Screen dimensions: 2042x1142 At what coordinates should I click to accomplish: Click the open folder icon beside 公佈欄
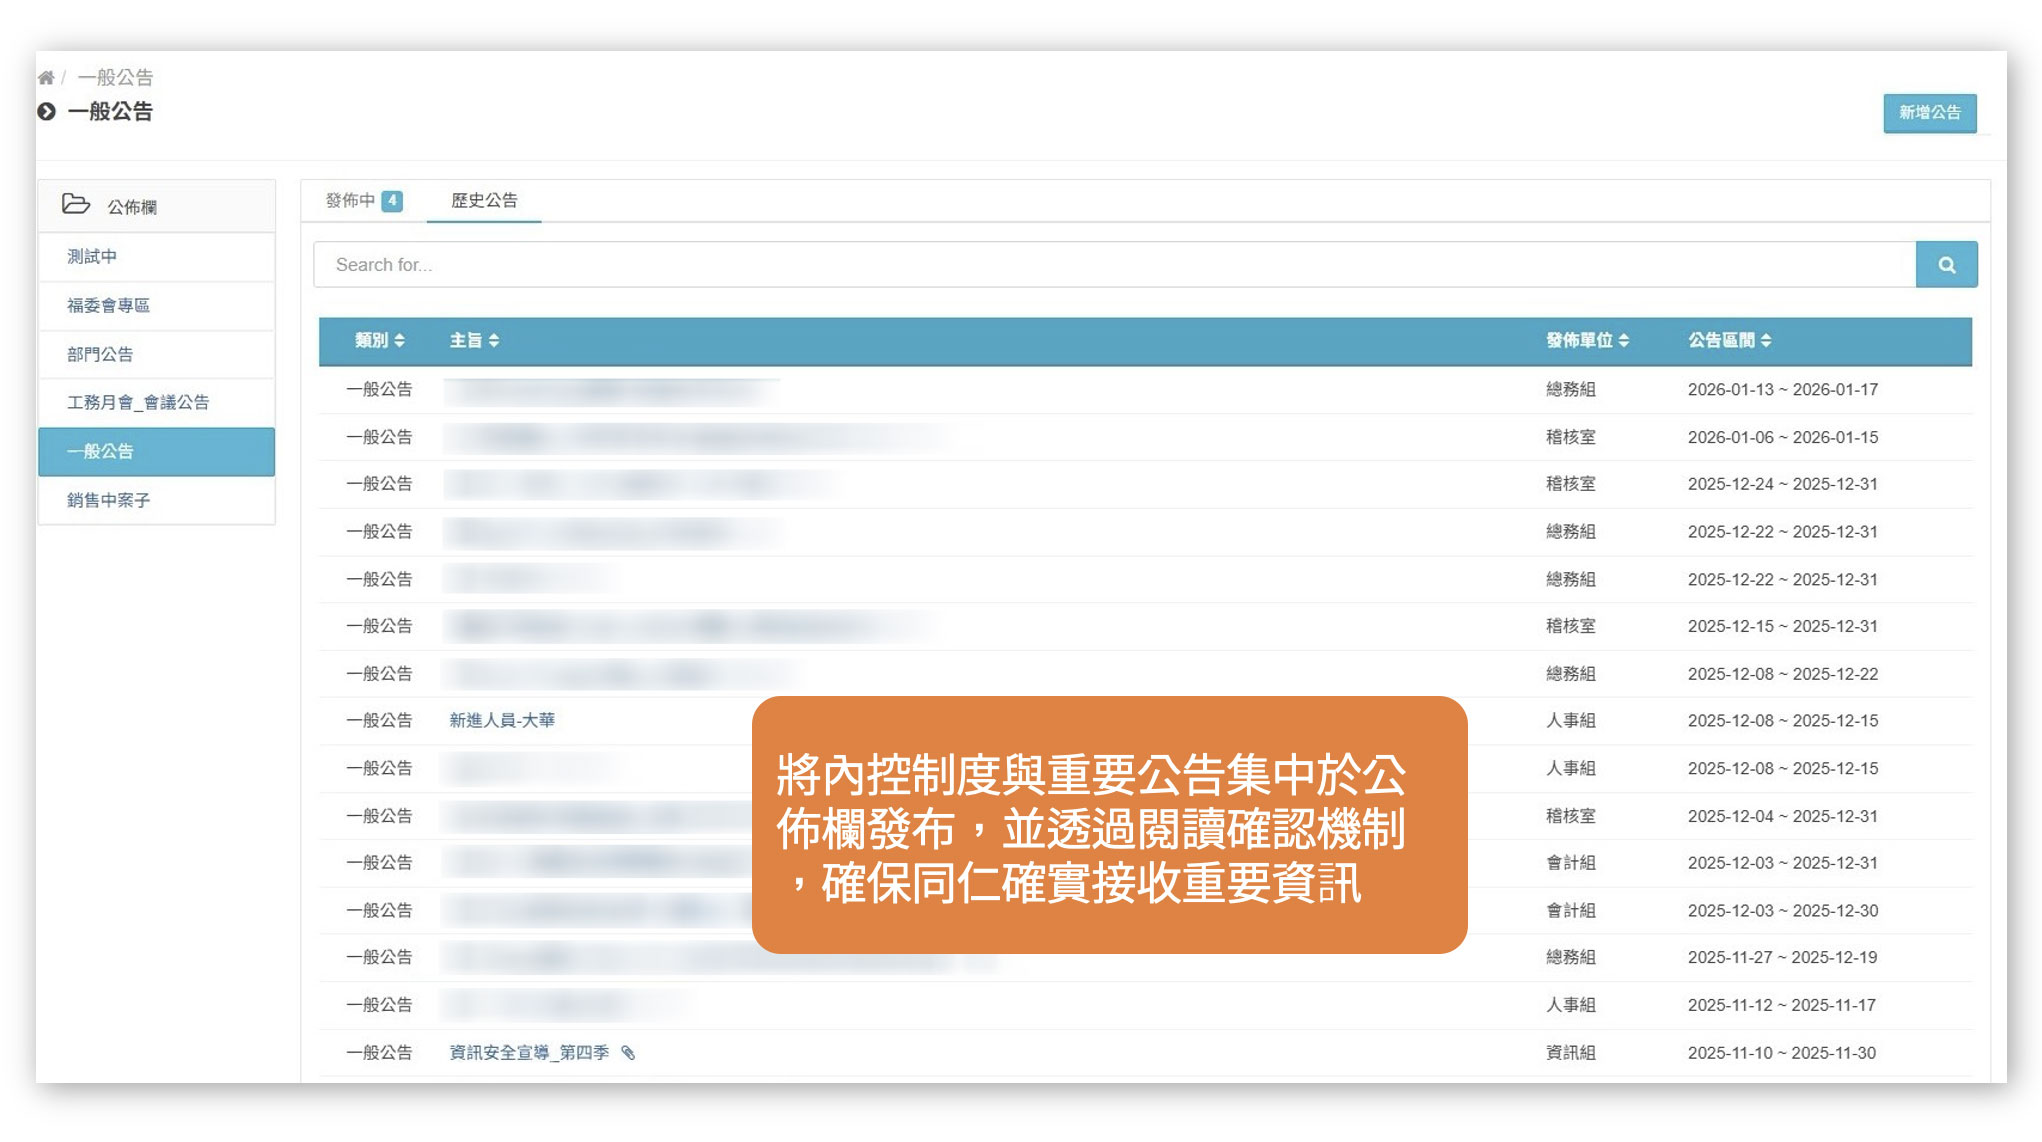(x=76, y=205)
